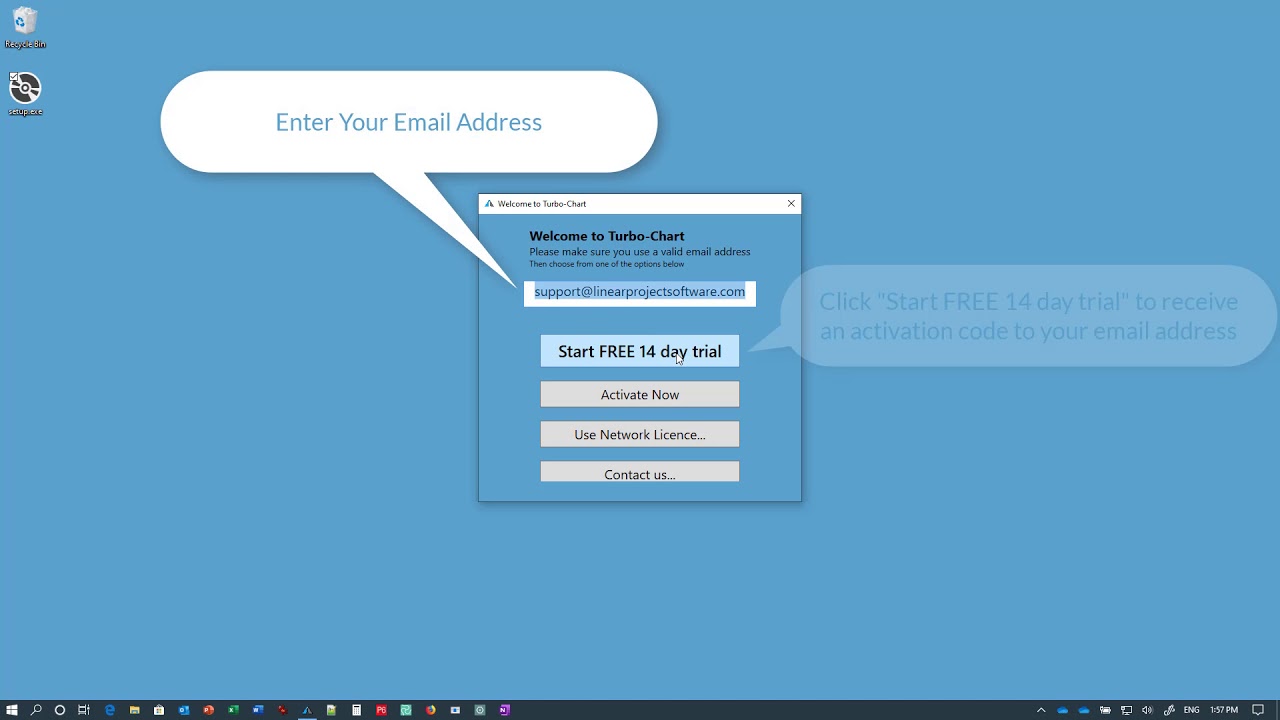Open network status tray icon
The height and width of the screenshot is (720, 1280).
(x=1126, y=710)
